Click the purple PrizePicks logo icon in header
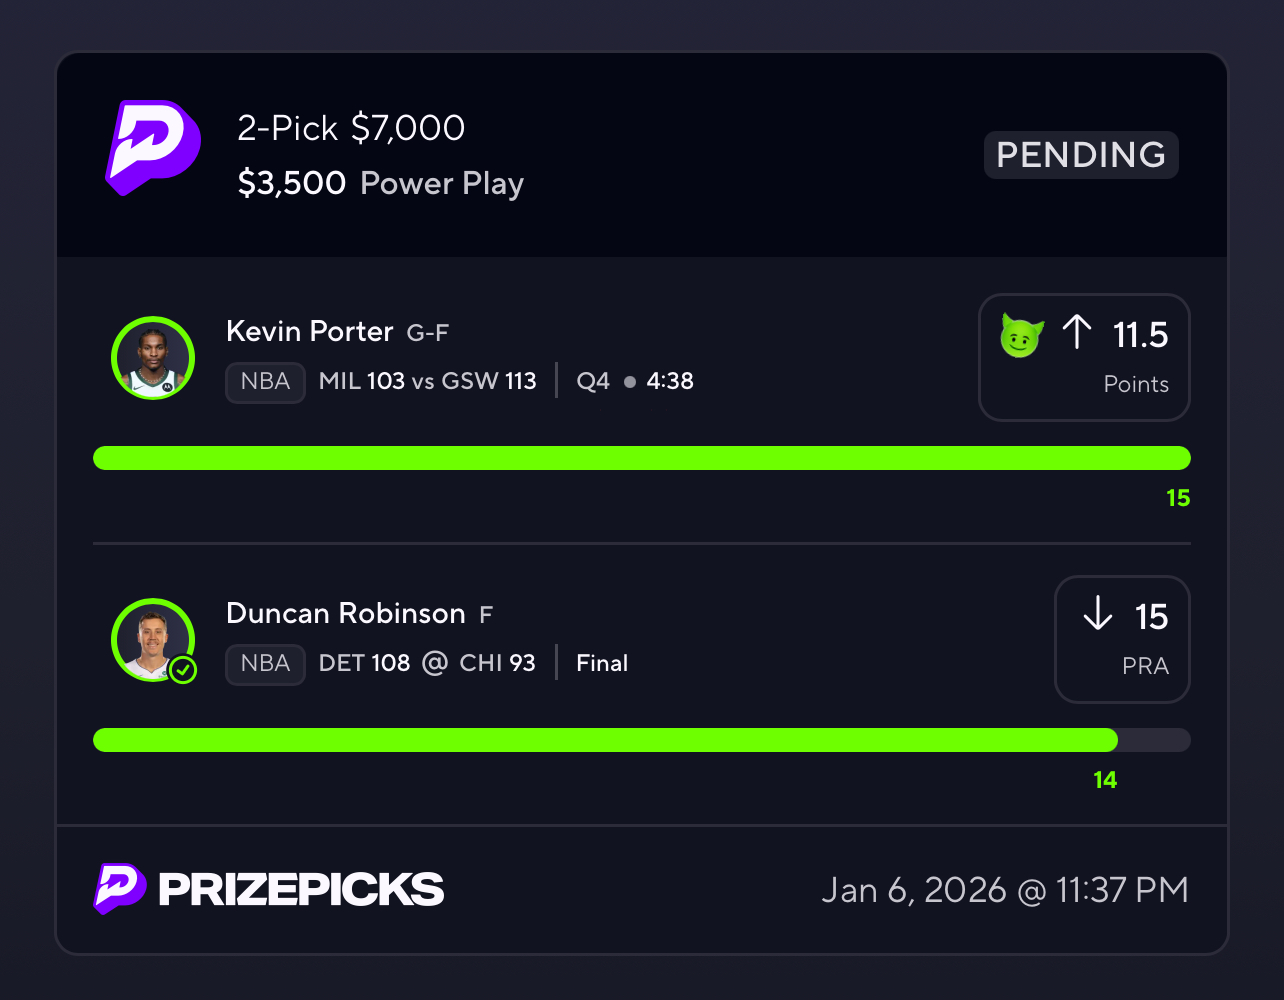The width and height of the screenshot is (1284, 1000). [153, 147]
